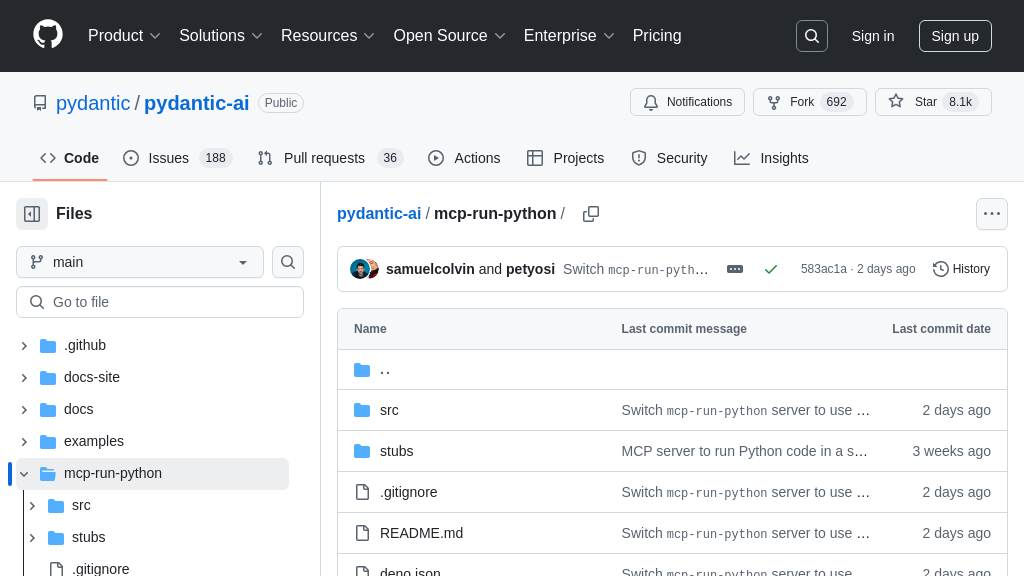View commit History

click(961, 269)
